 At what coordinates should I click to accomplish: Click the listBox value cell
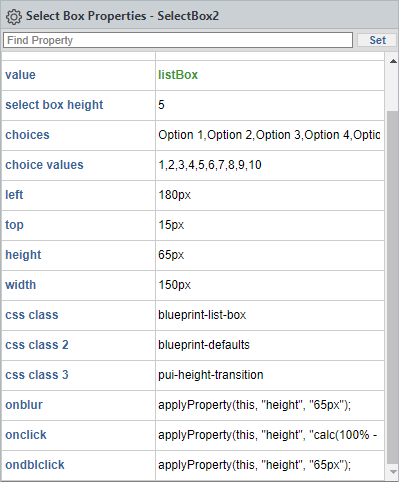tap(270, 75)
